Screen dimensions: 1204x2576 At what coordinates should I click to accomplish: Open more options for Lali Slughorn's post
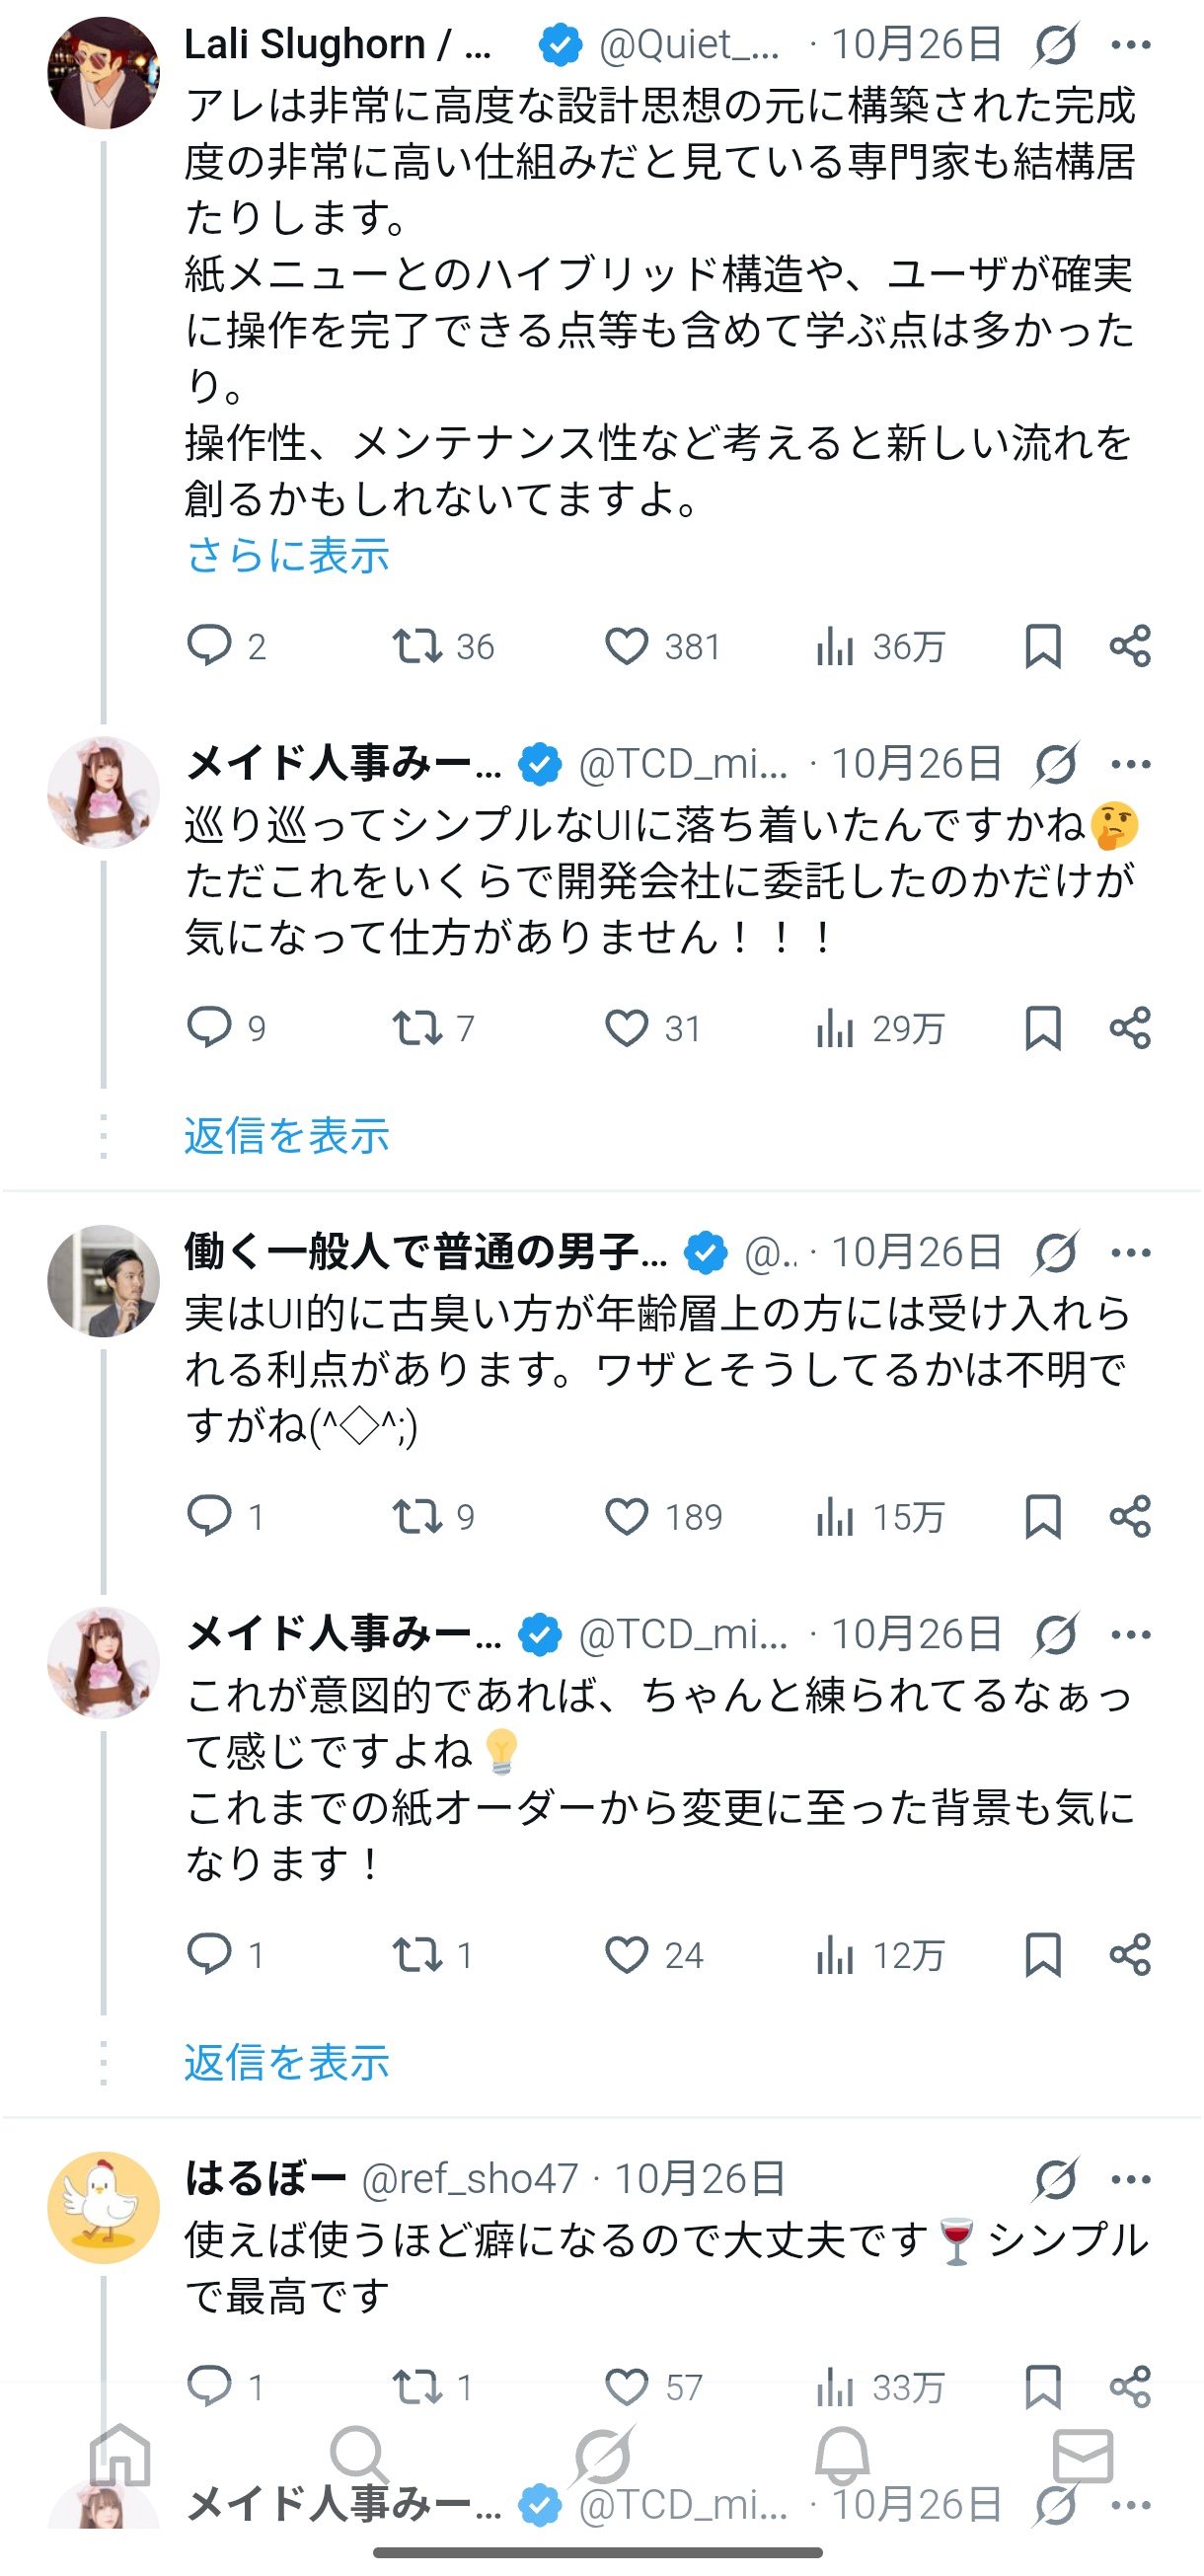1130,45
